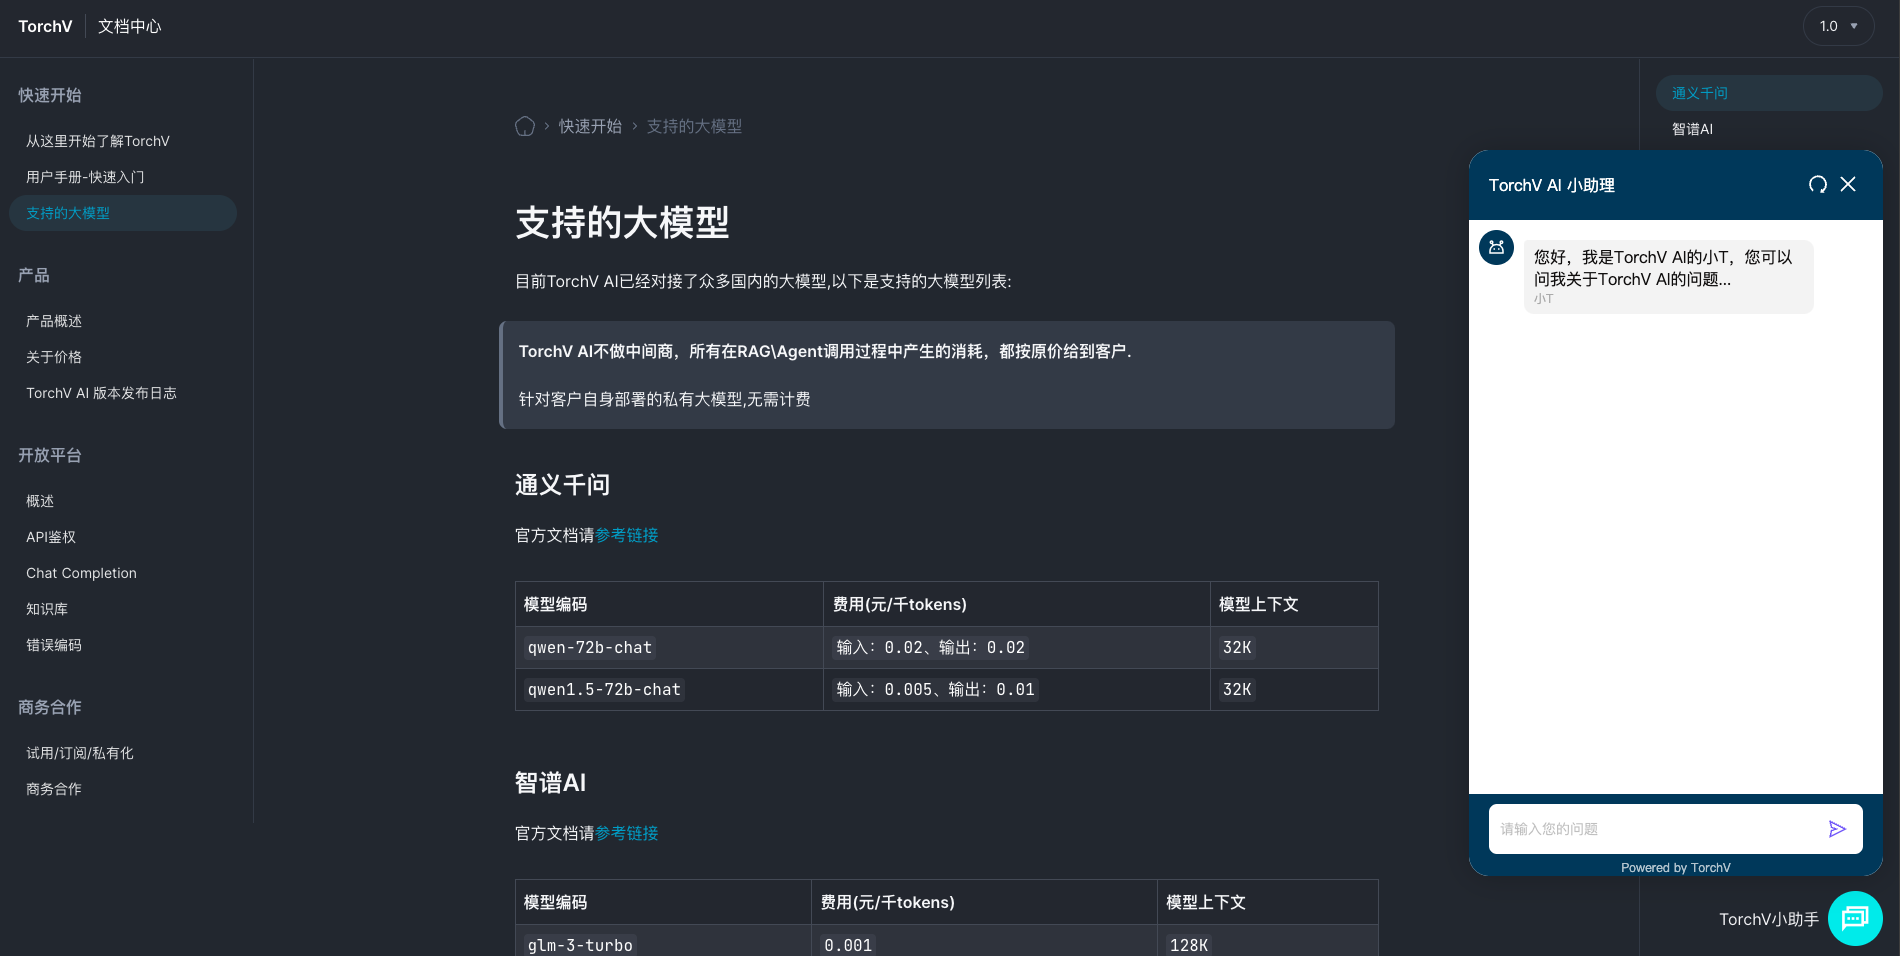Click 参考链接 under 通义千问 section
This screenshot has width=1900, height=956.
(627, 535)
